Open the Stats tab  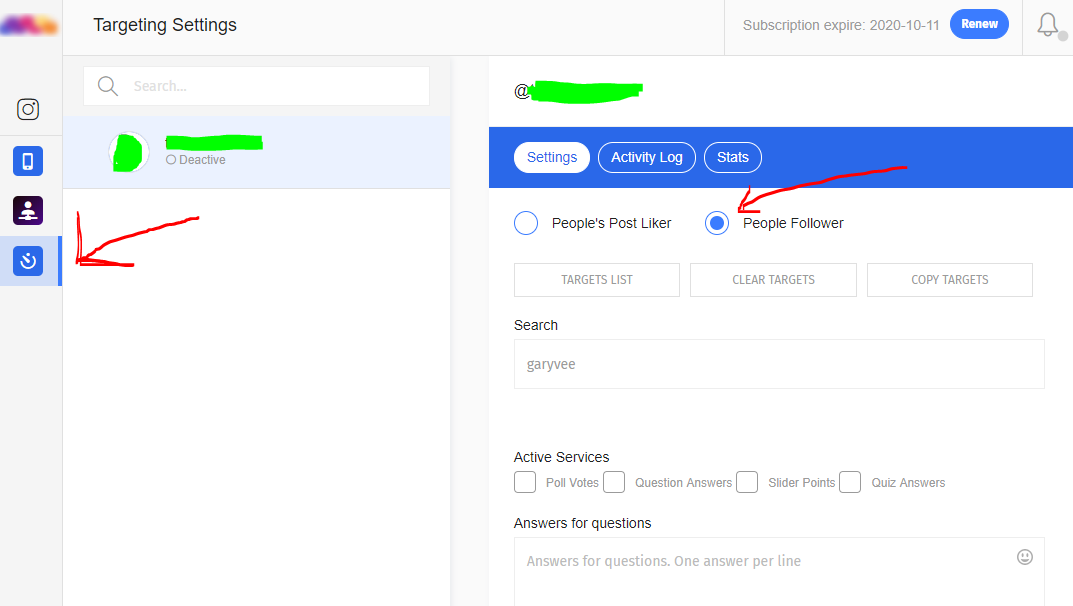point(732,157)
